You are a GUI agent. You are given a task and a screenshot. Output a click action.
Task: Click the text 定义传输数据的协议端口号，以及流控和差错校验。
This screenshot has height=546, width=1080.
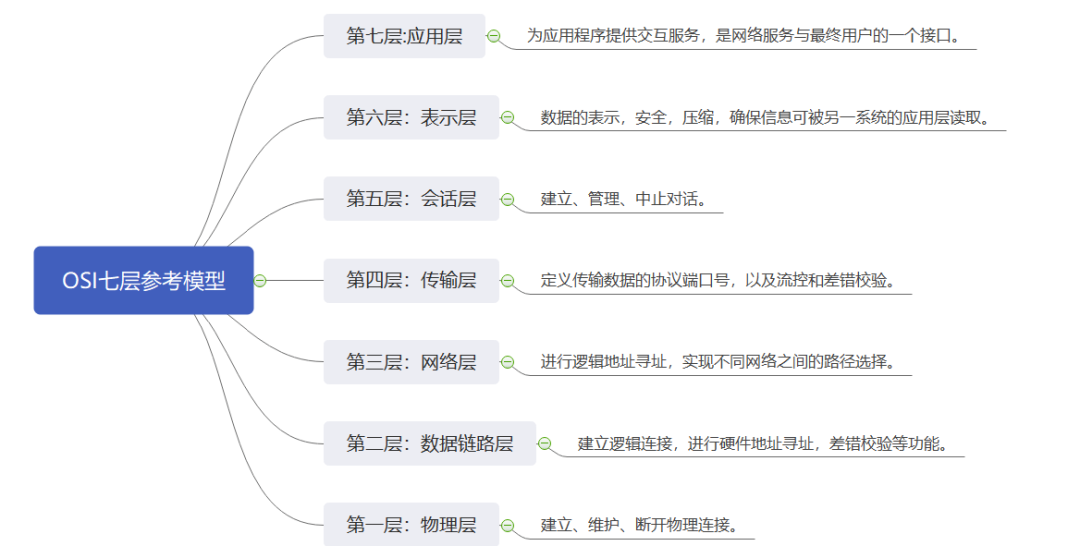click(x=718, y=280)
